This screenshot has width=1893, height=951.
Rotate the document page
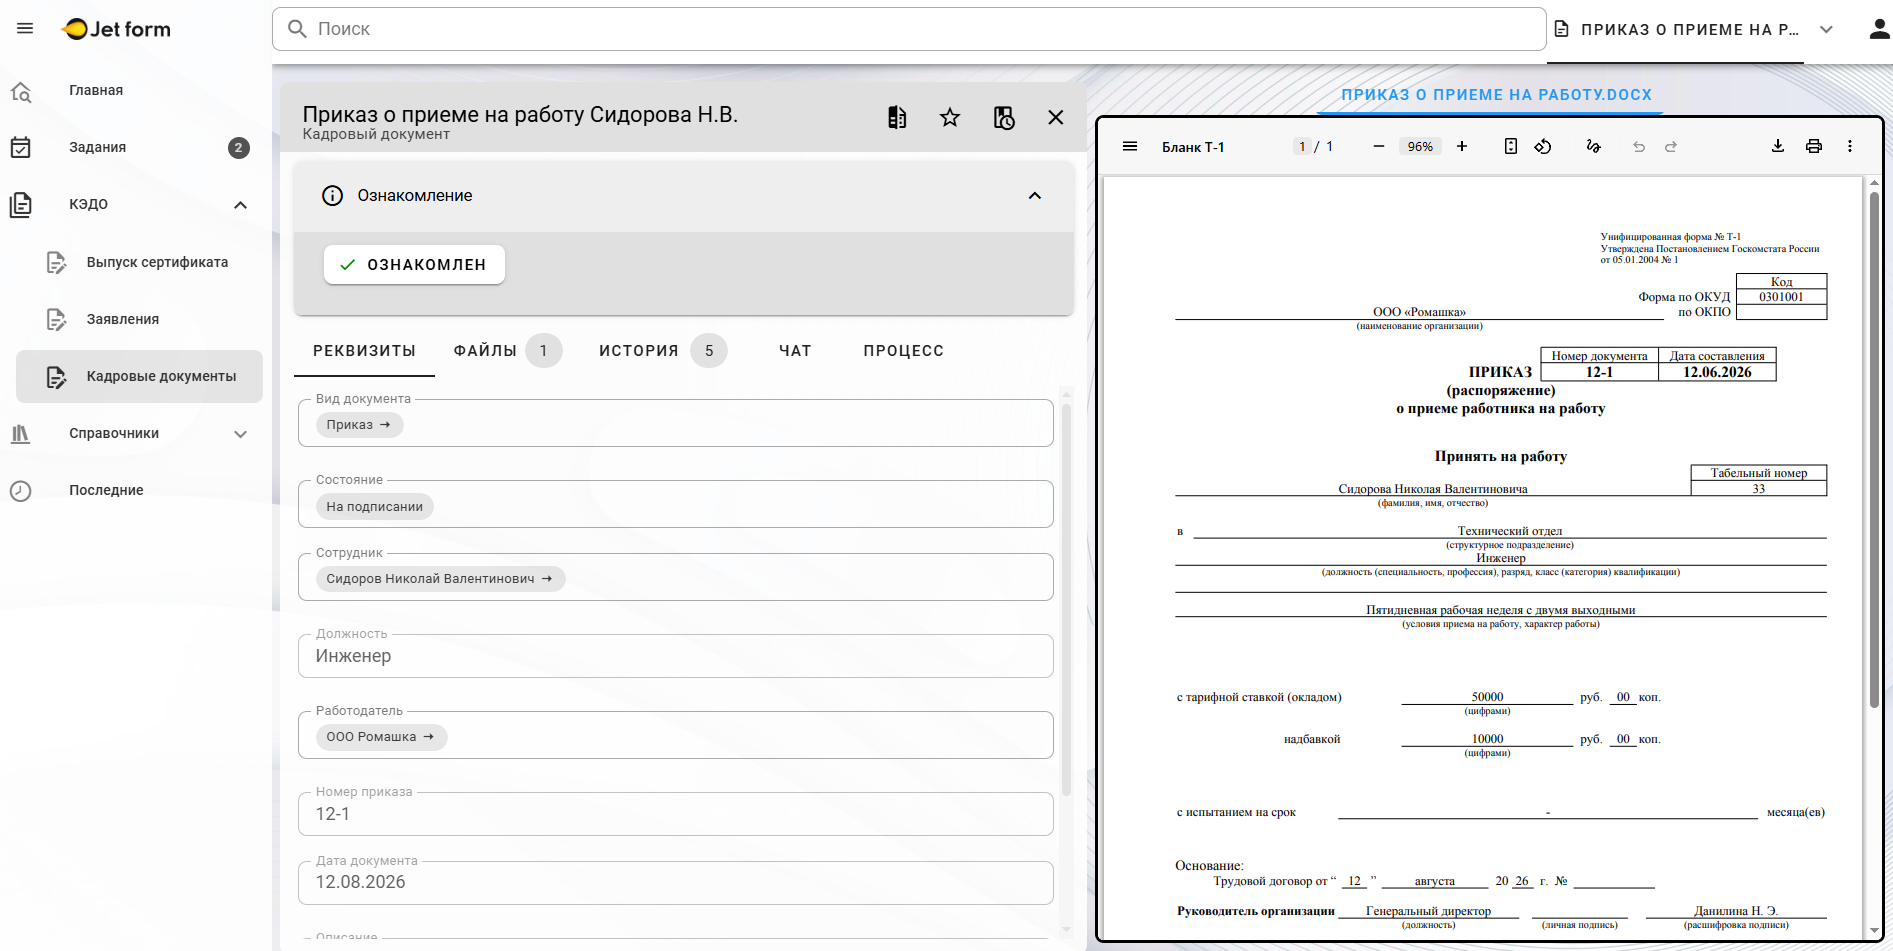coord(1543,147)
